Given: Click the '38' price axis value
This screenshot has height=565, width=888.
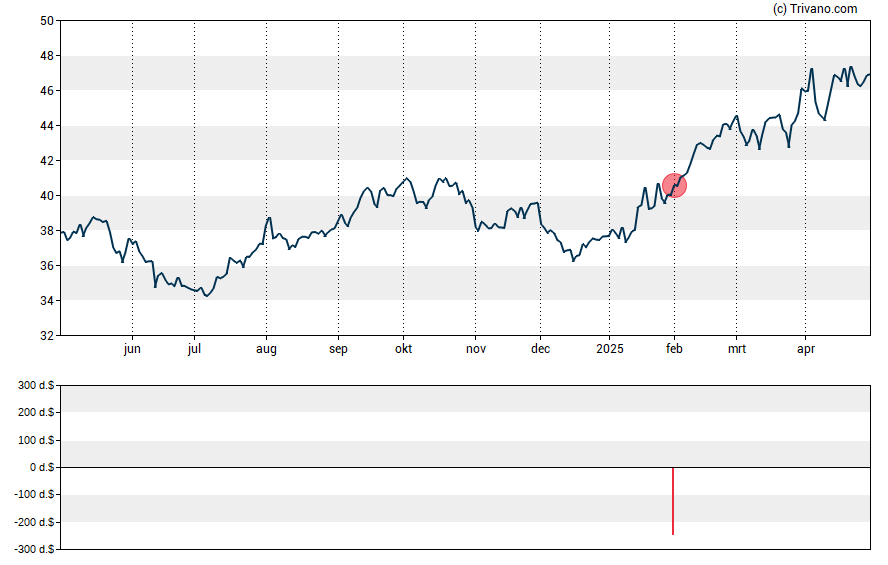Looking at the screenshot, I should click(x=47, y=231).
